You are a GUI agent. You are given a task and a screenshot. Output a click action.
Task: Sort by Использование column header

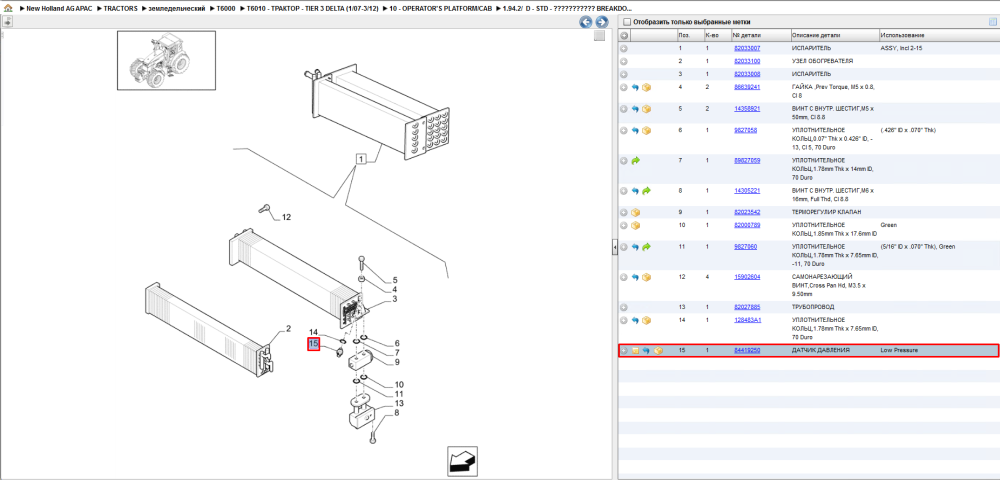(938, 35)
